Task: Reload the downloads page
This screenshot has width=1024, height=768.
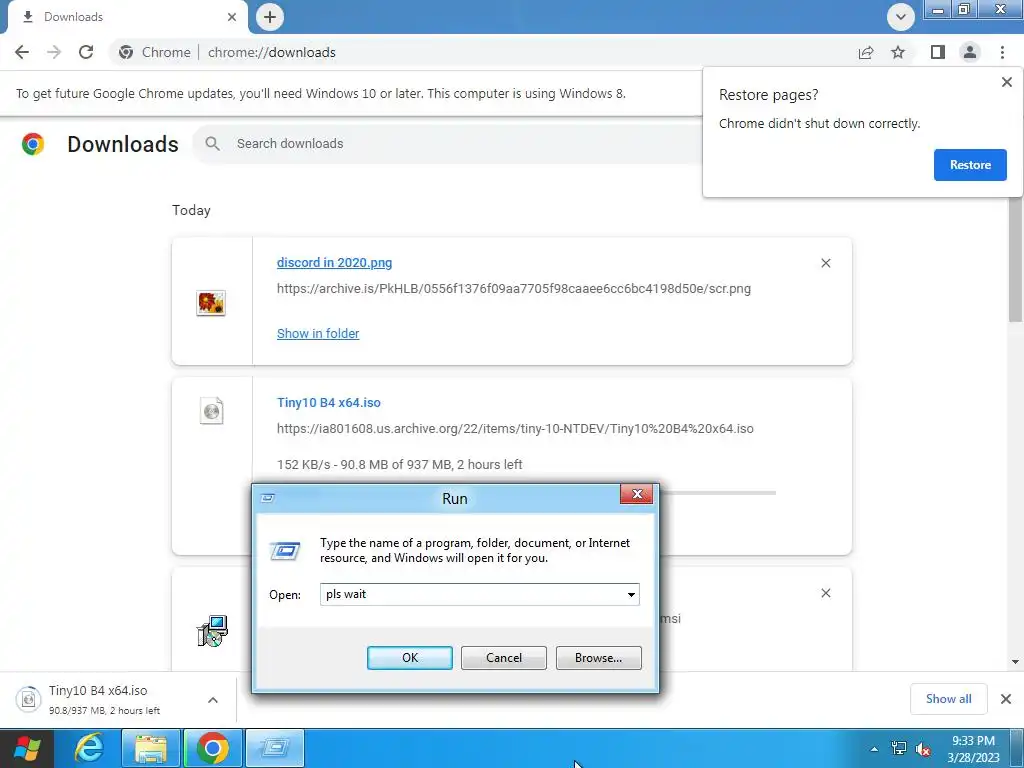Action: tap(86, 52)
